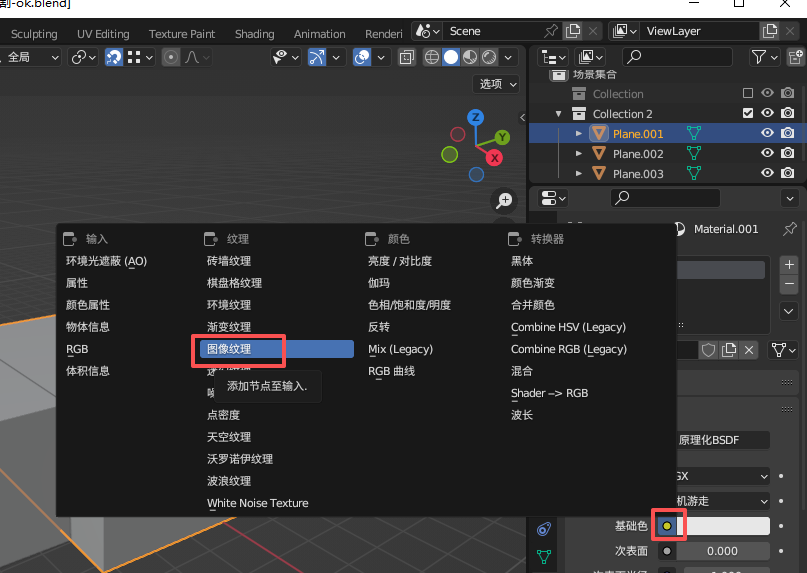Toggle X-ray view icon in header
The height and width of the screenshot is (573, 807).
point(407,57)
